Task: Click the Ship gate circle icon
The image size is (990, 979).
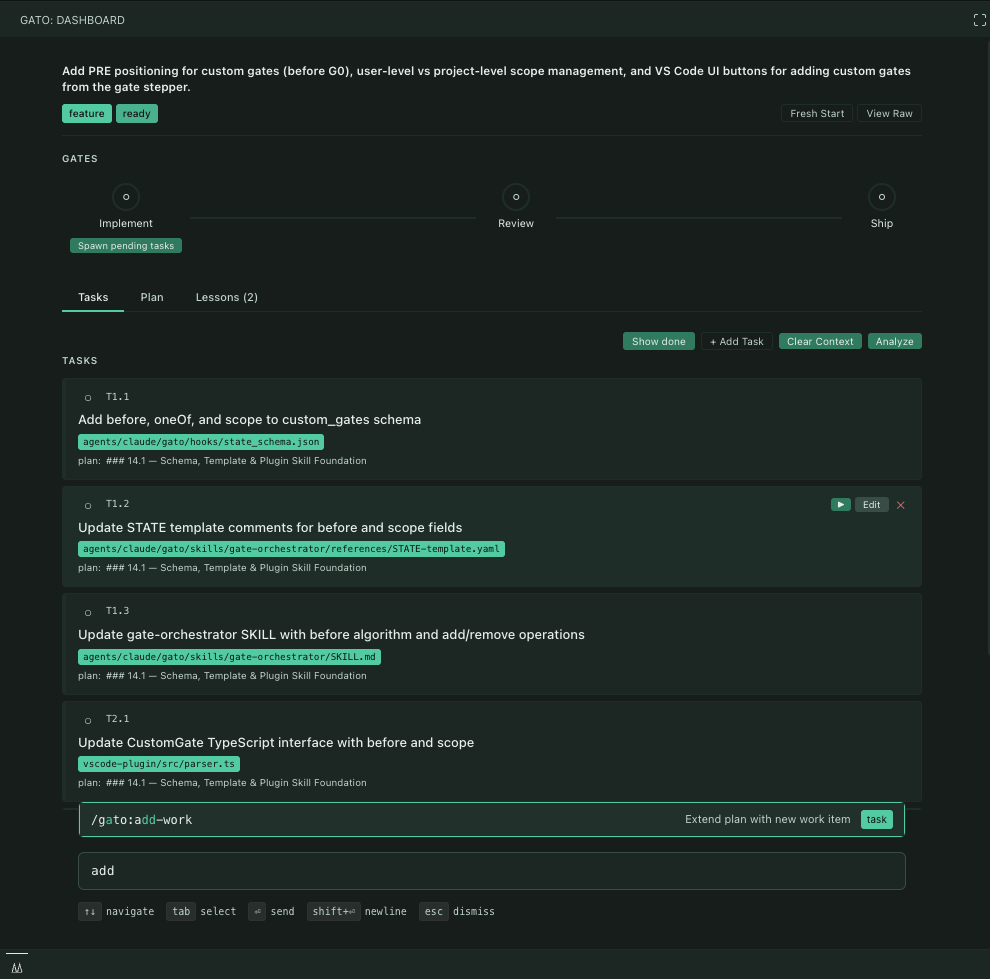Action: pos(881,196)
